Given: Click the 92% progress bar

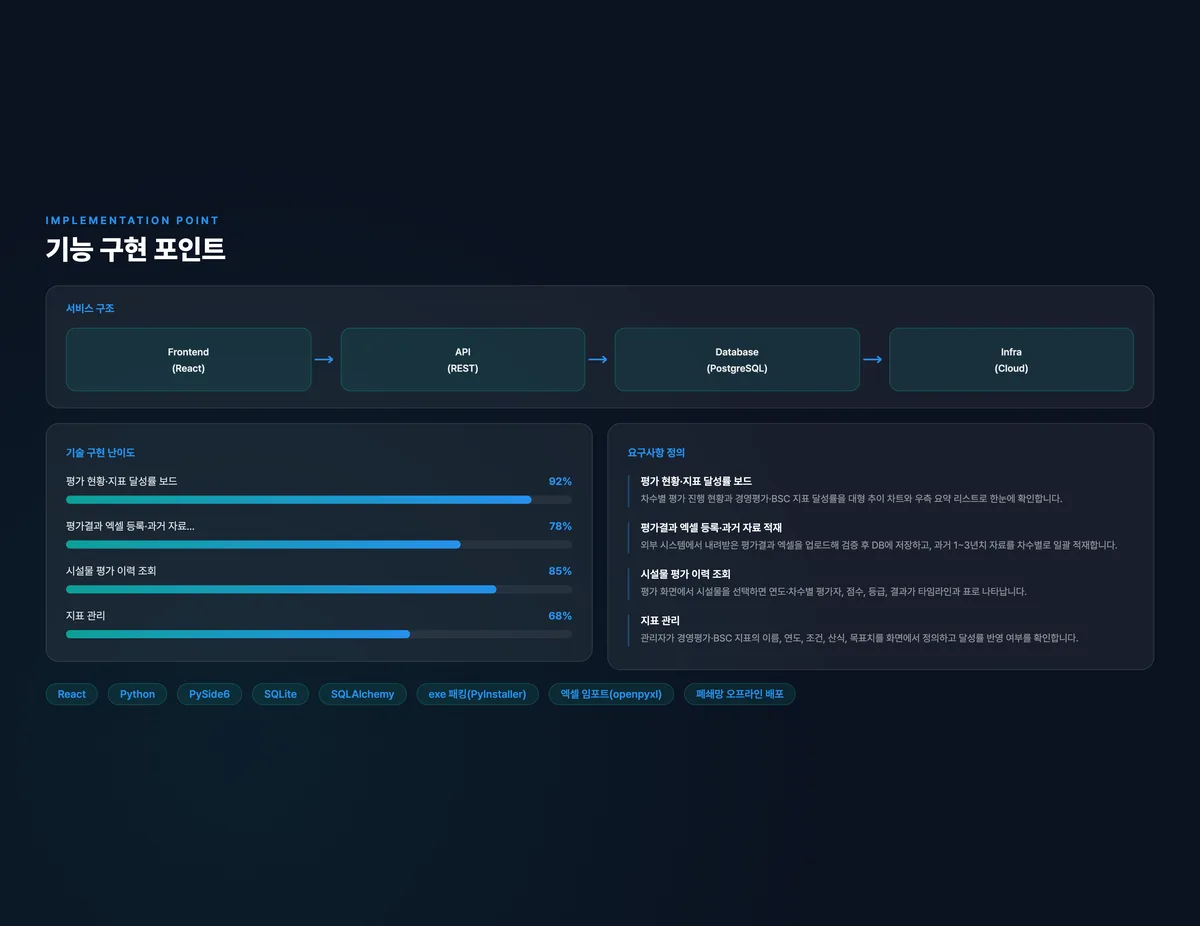Looking at the screenshot, I should click(319, 499).
